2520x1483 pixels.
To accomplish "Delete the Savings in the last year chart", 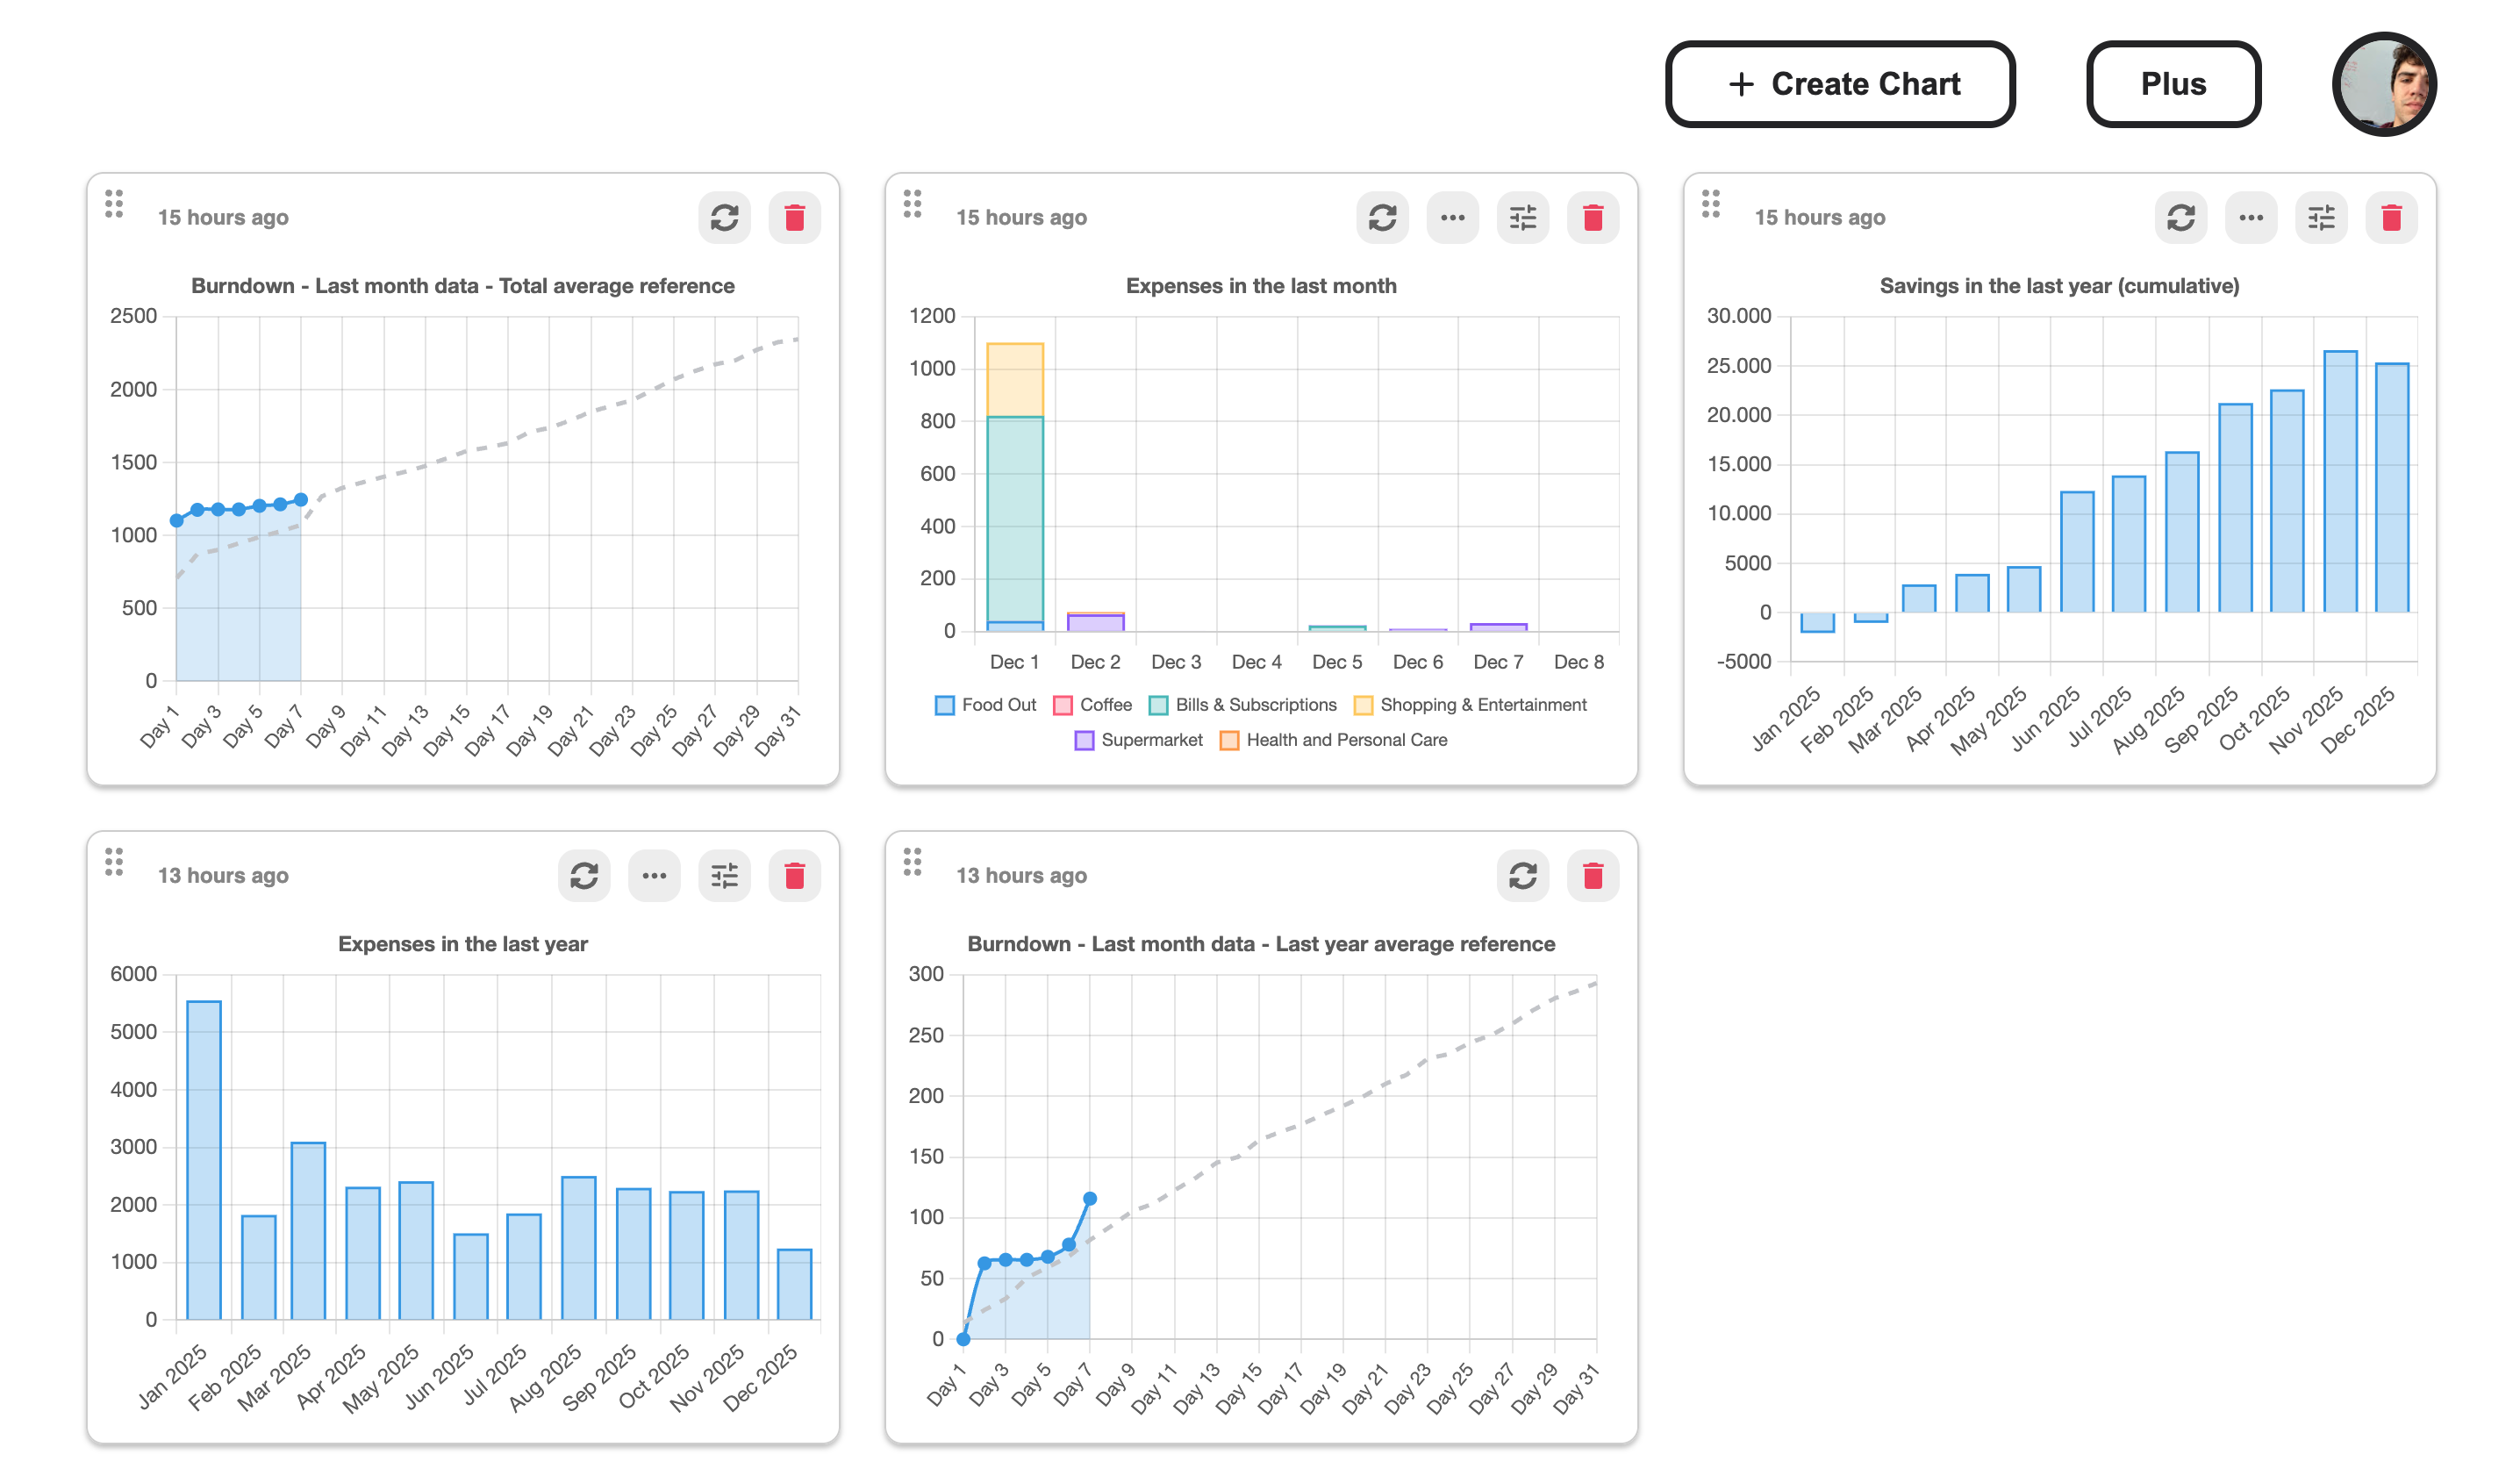I will [2391, 217].
